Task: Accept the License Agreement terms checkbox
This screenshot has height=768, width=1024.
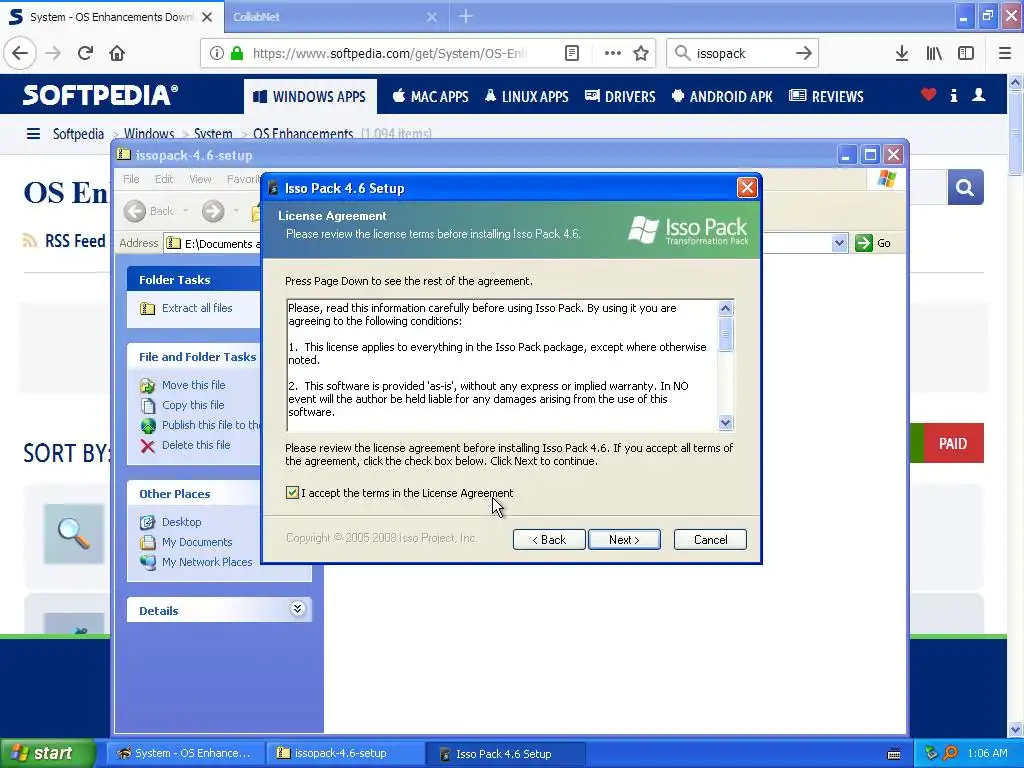Action: (292, 492)
